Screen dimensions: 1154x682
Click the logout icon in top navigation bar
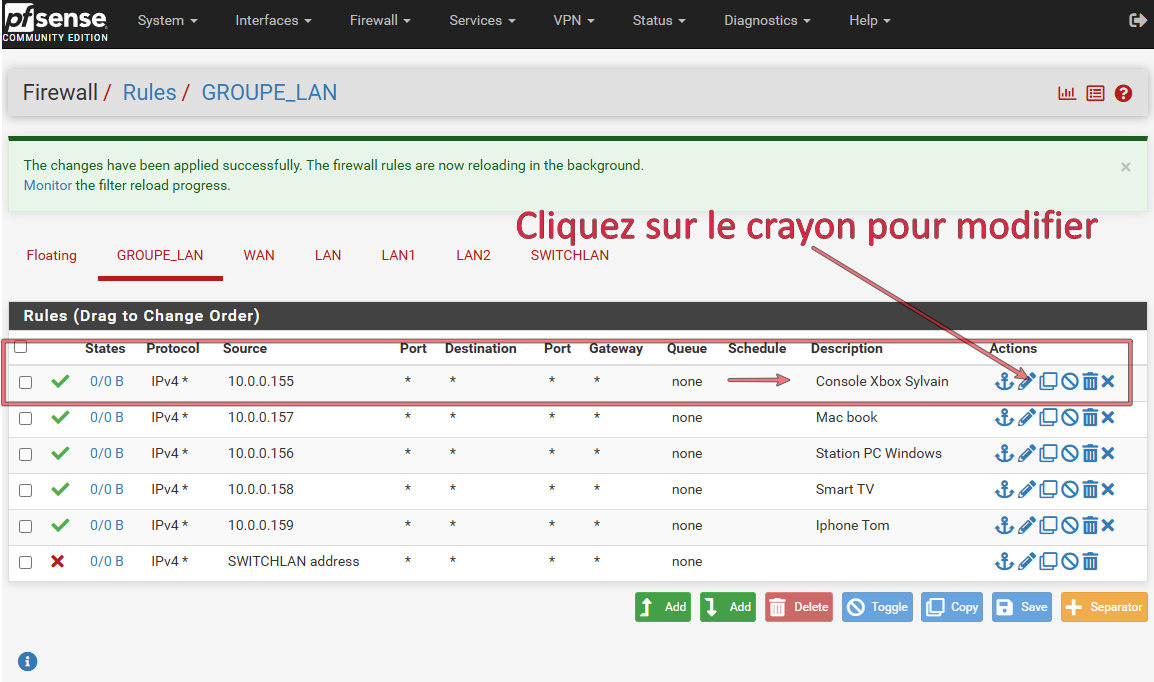pos(1137,20)
